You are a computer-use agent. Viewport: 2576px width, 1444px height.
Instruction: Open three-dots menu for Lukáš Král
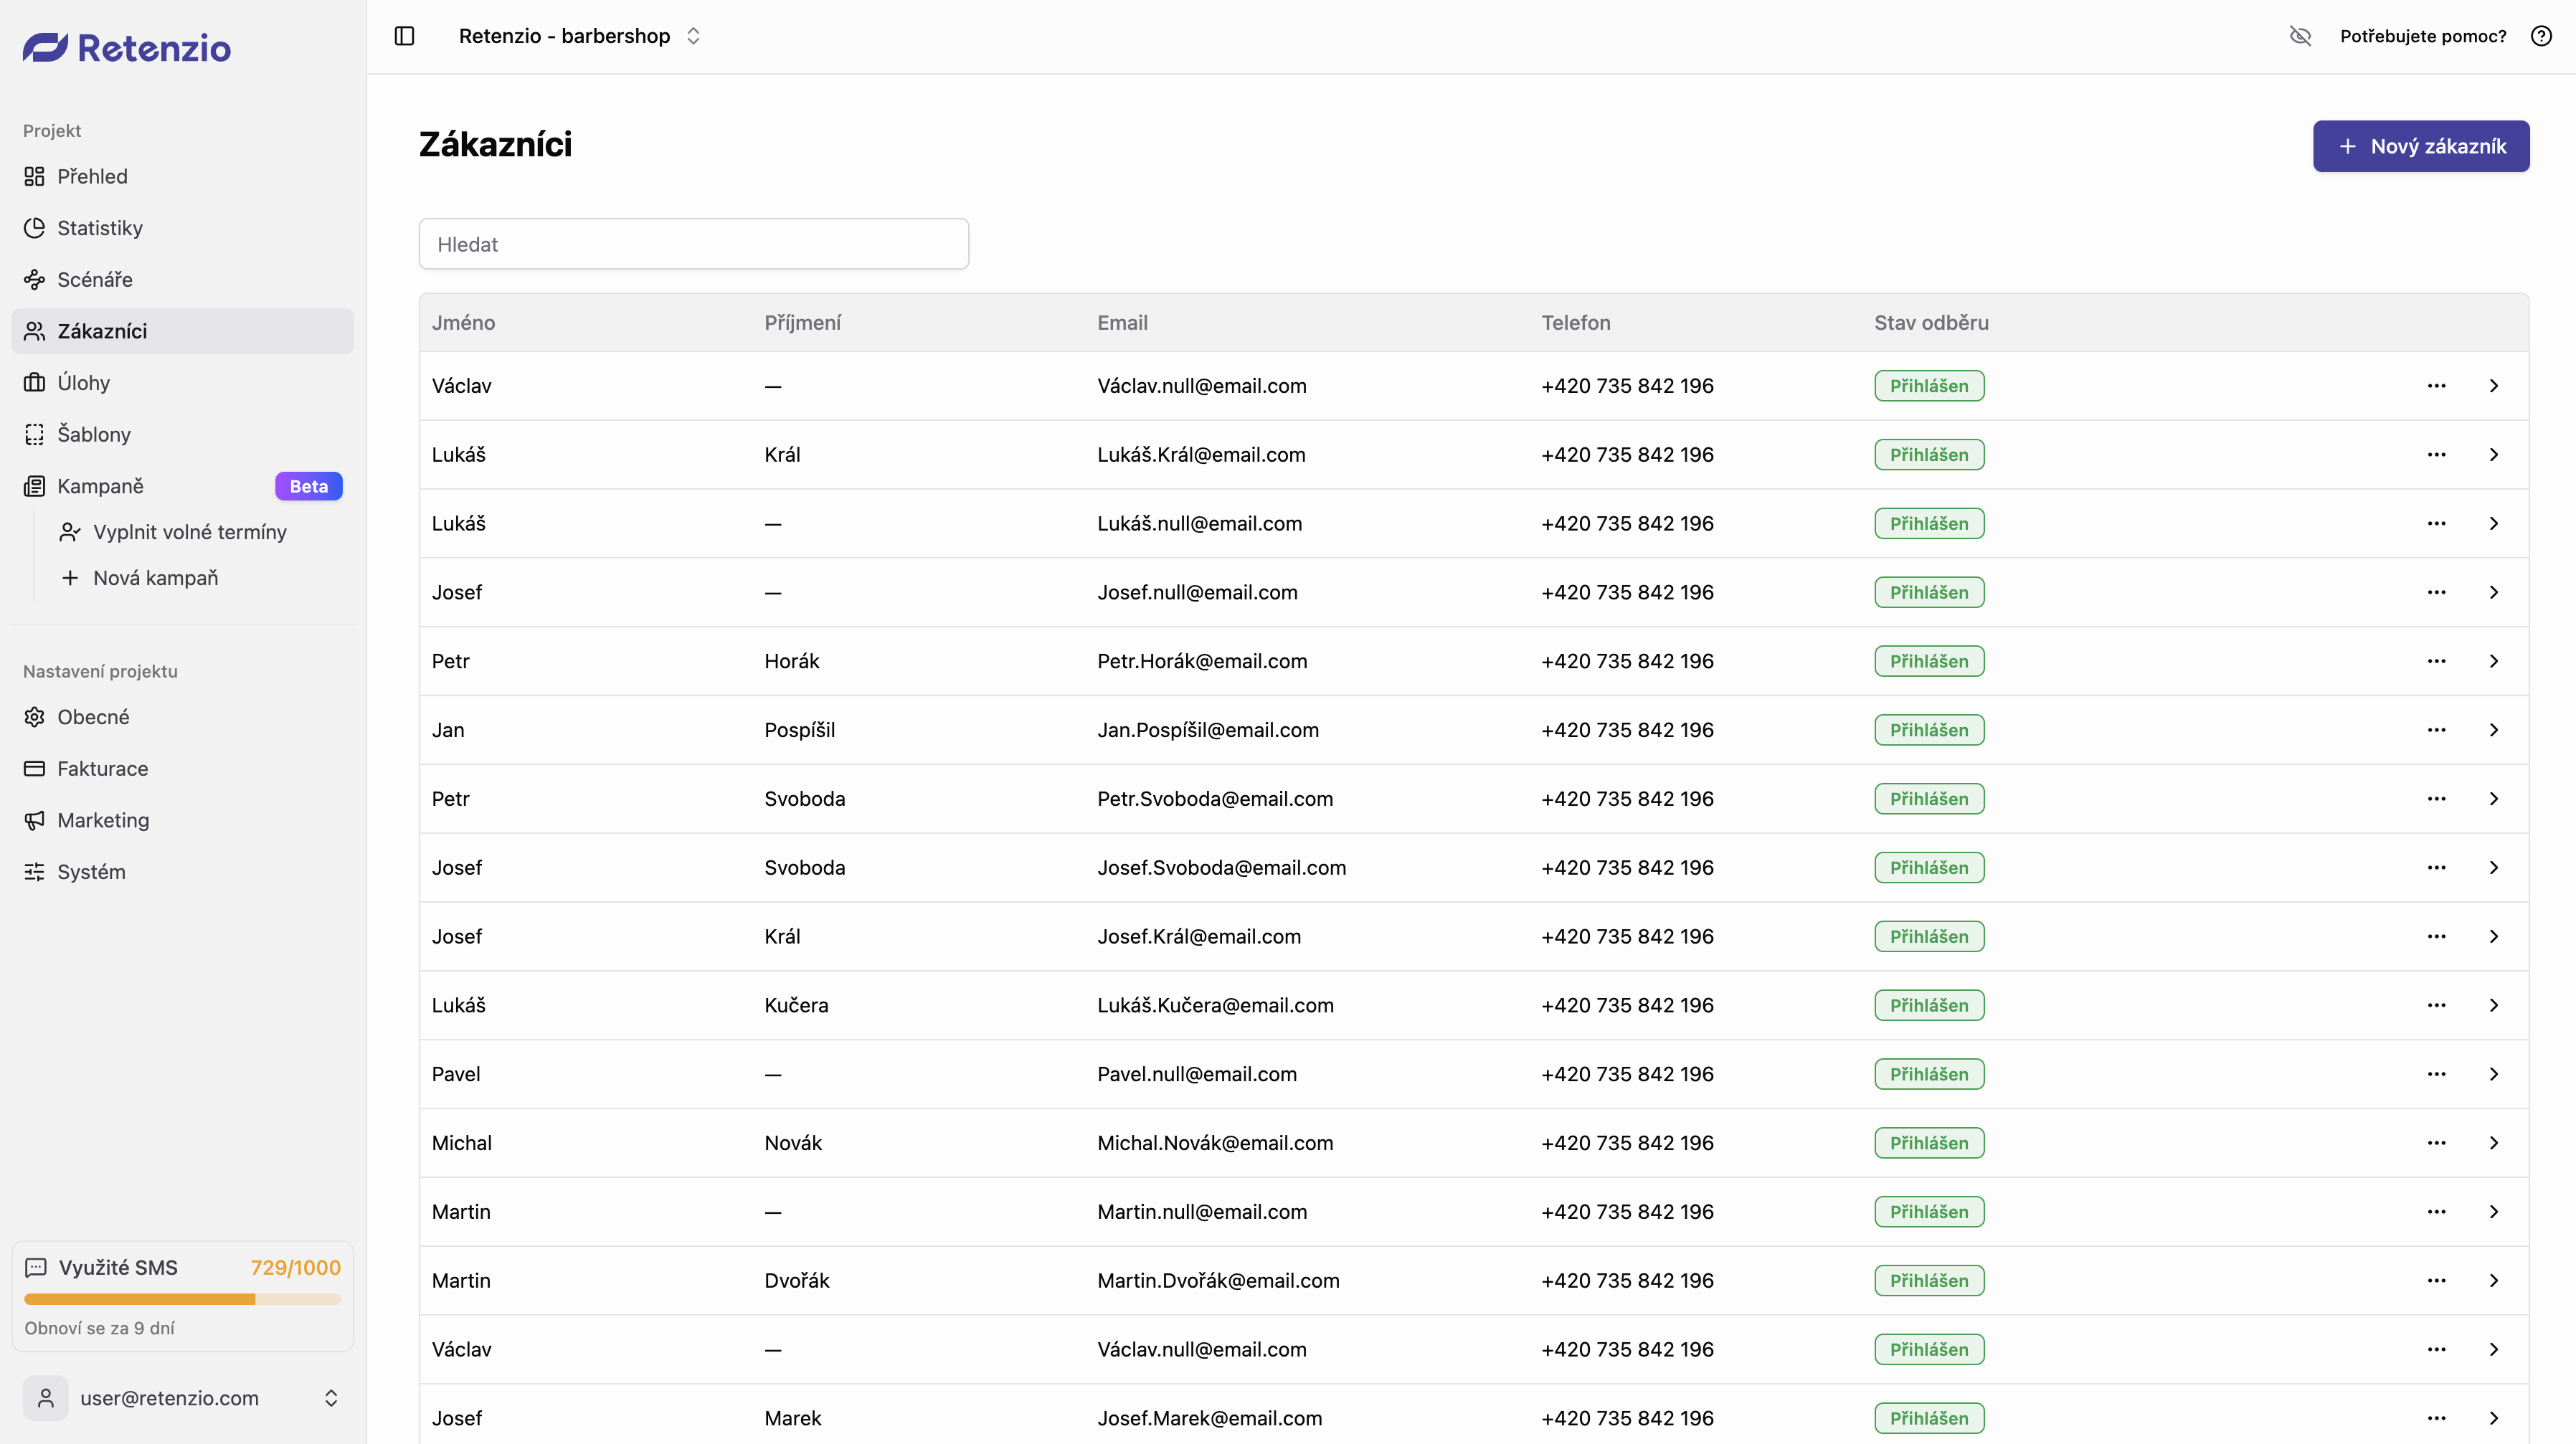point(2436,455)
